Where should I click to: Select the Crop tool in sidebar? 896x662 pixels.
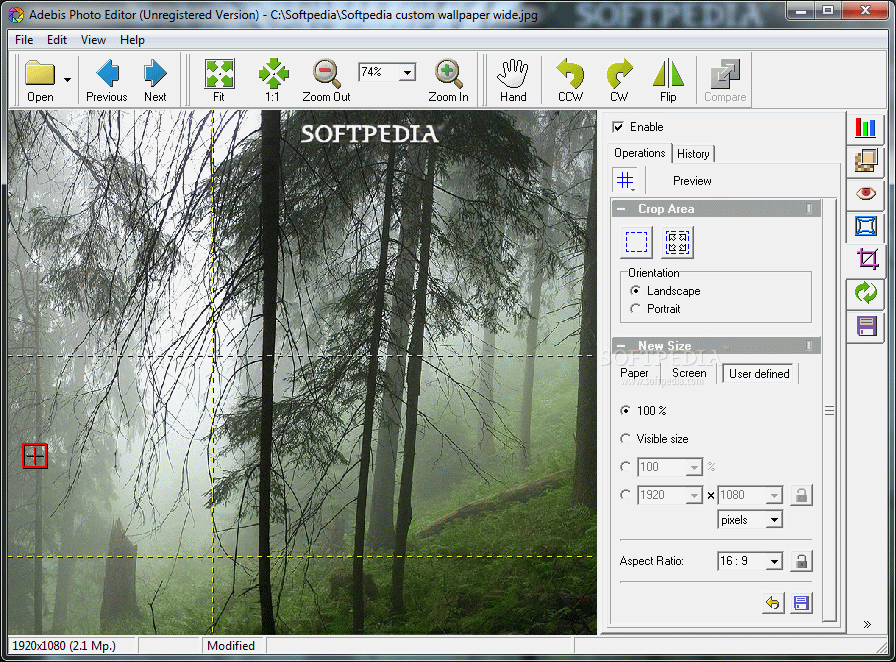coord(866,260)
